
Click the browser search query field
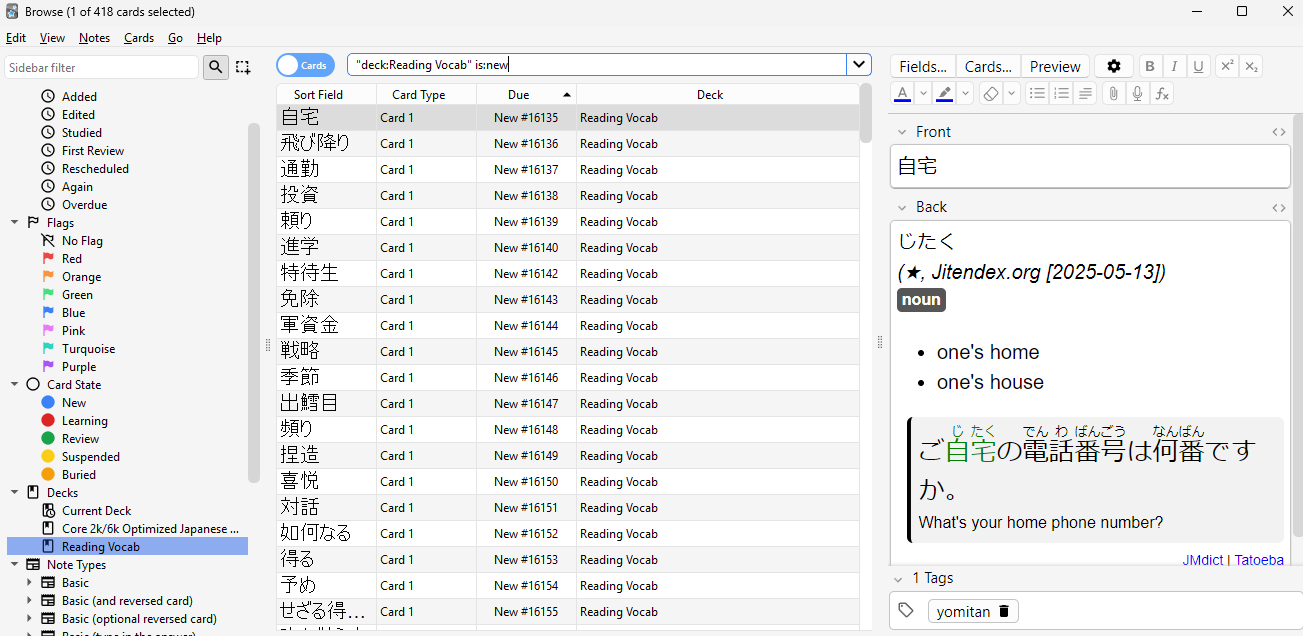[x=597, y=65]
